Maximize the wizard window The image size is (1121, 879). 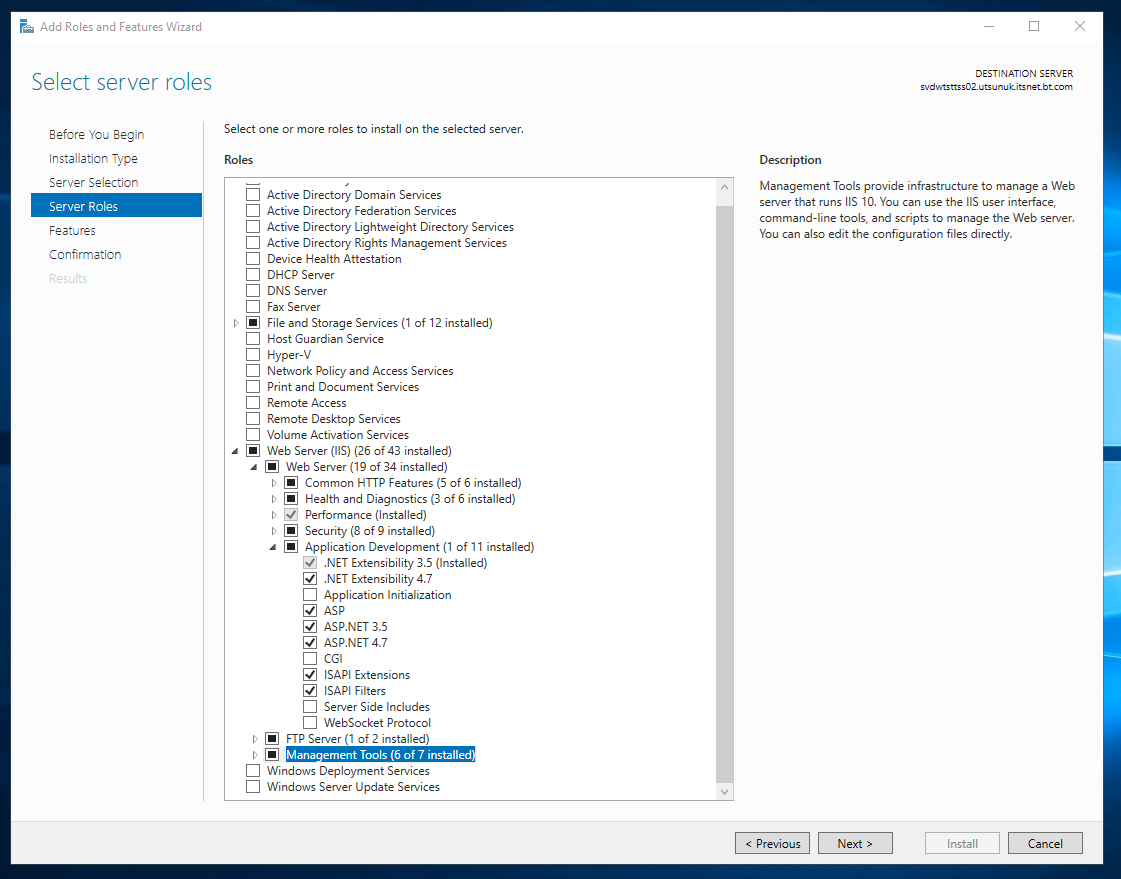pos(1034,26)
